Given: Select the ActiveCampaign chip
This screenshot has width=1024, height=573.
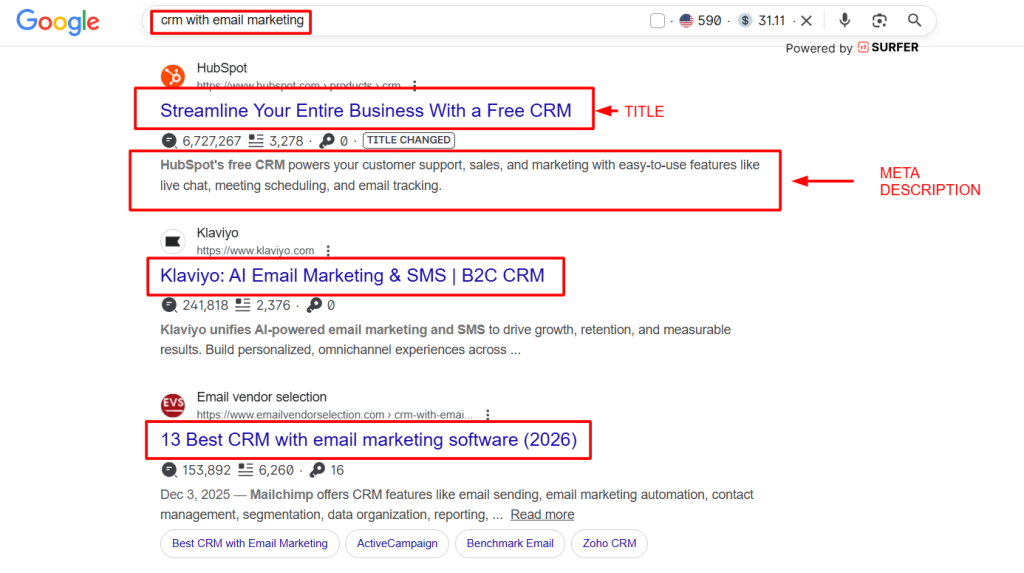Looking at the screenshot, I should click(x=397, y=544).
